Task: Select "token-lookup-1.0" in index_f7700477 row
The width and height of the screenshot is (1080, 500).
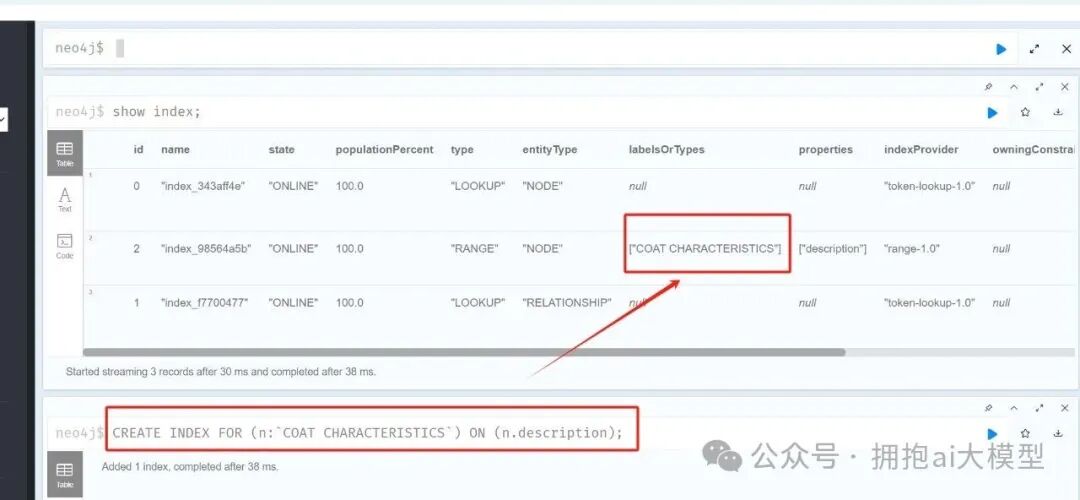Action: (x=929, y=302)
